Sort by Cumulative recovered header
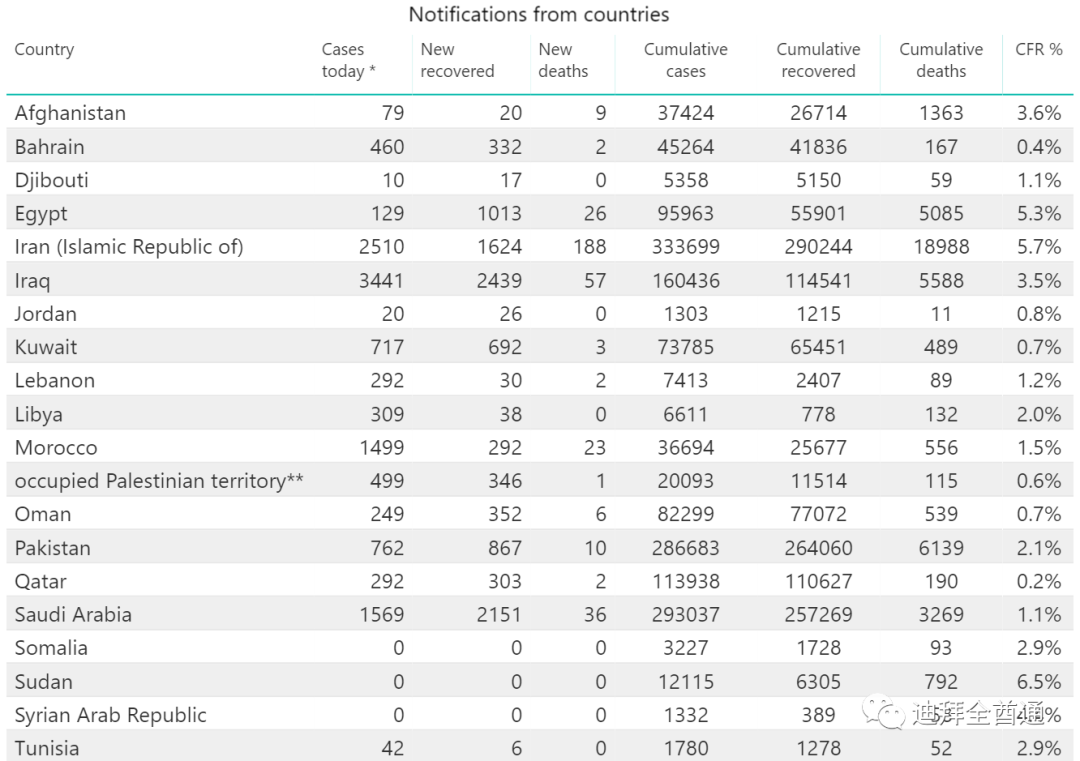The image size is (1080, 761). pos(818,60)
